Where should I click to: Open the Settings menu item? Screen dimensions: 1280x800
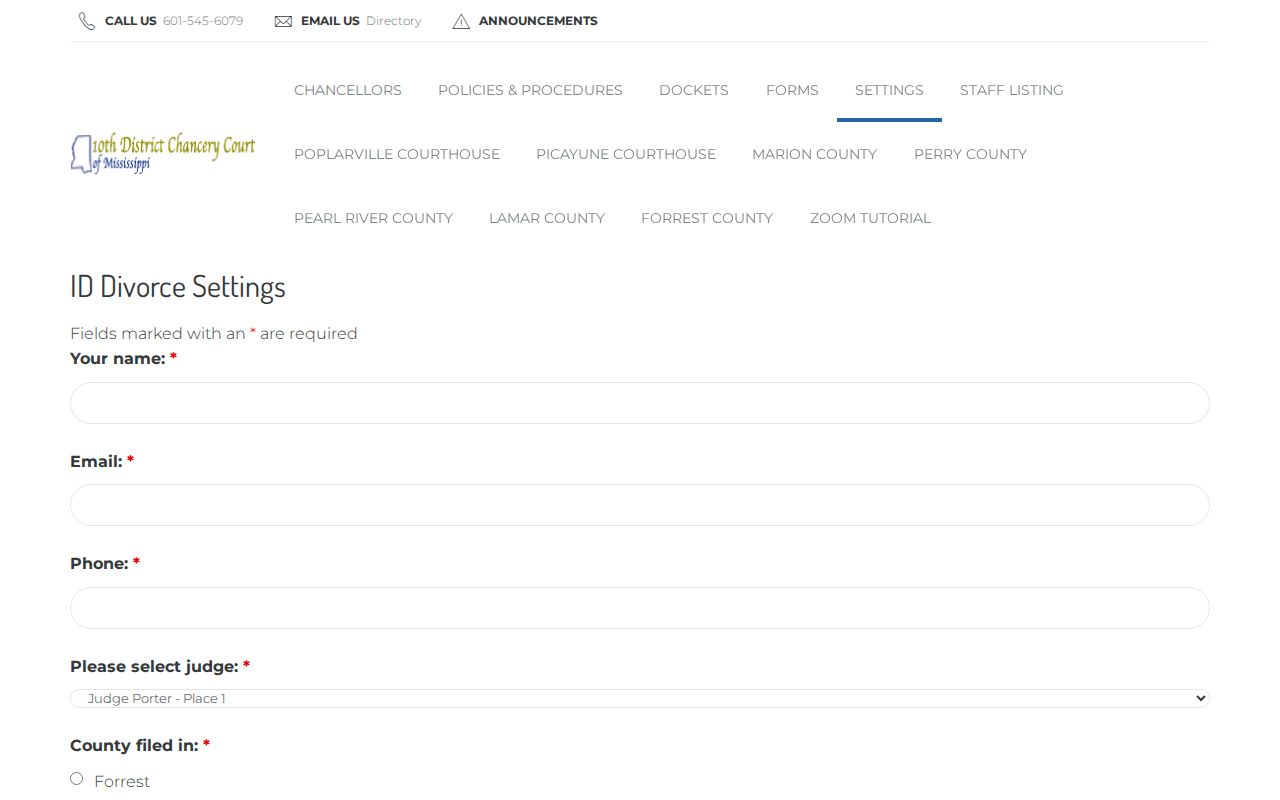click(889, 90)
